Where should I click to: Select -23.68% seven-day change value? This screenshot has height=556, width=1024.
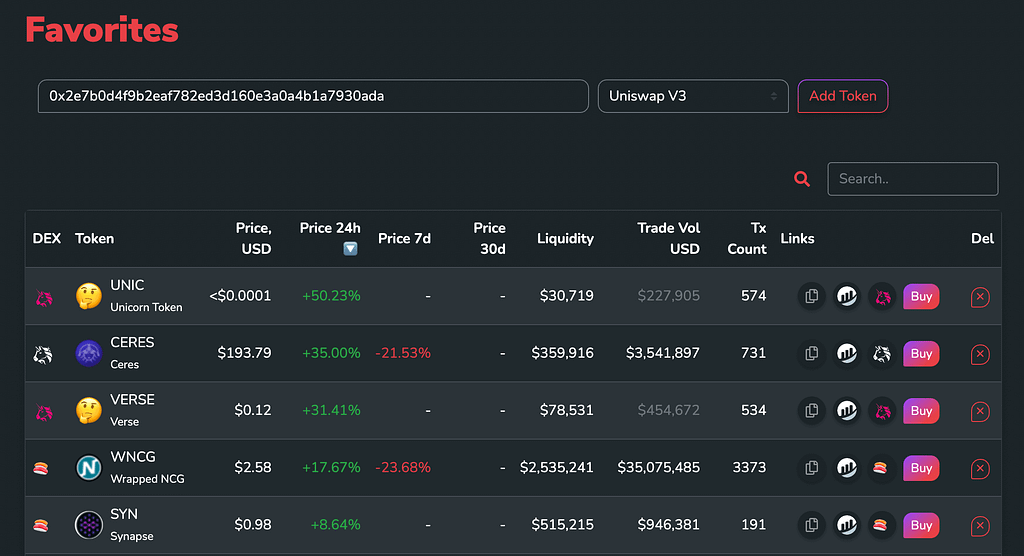pyautogui.click(x=403, y=468)
